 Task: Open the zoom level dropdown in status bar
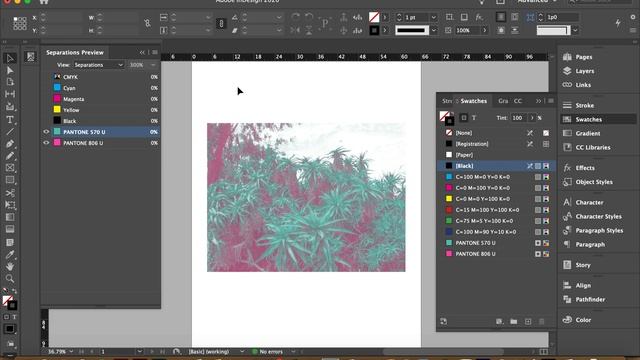coord(71,351)
